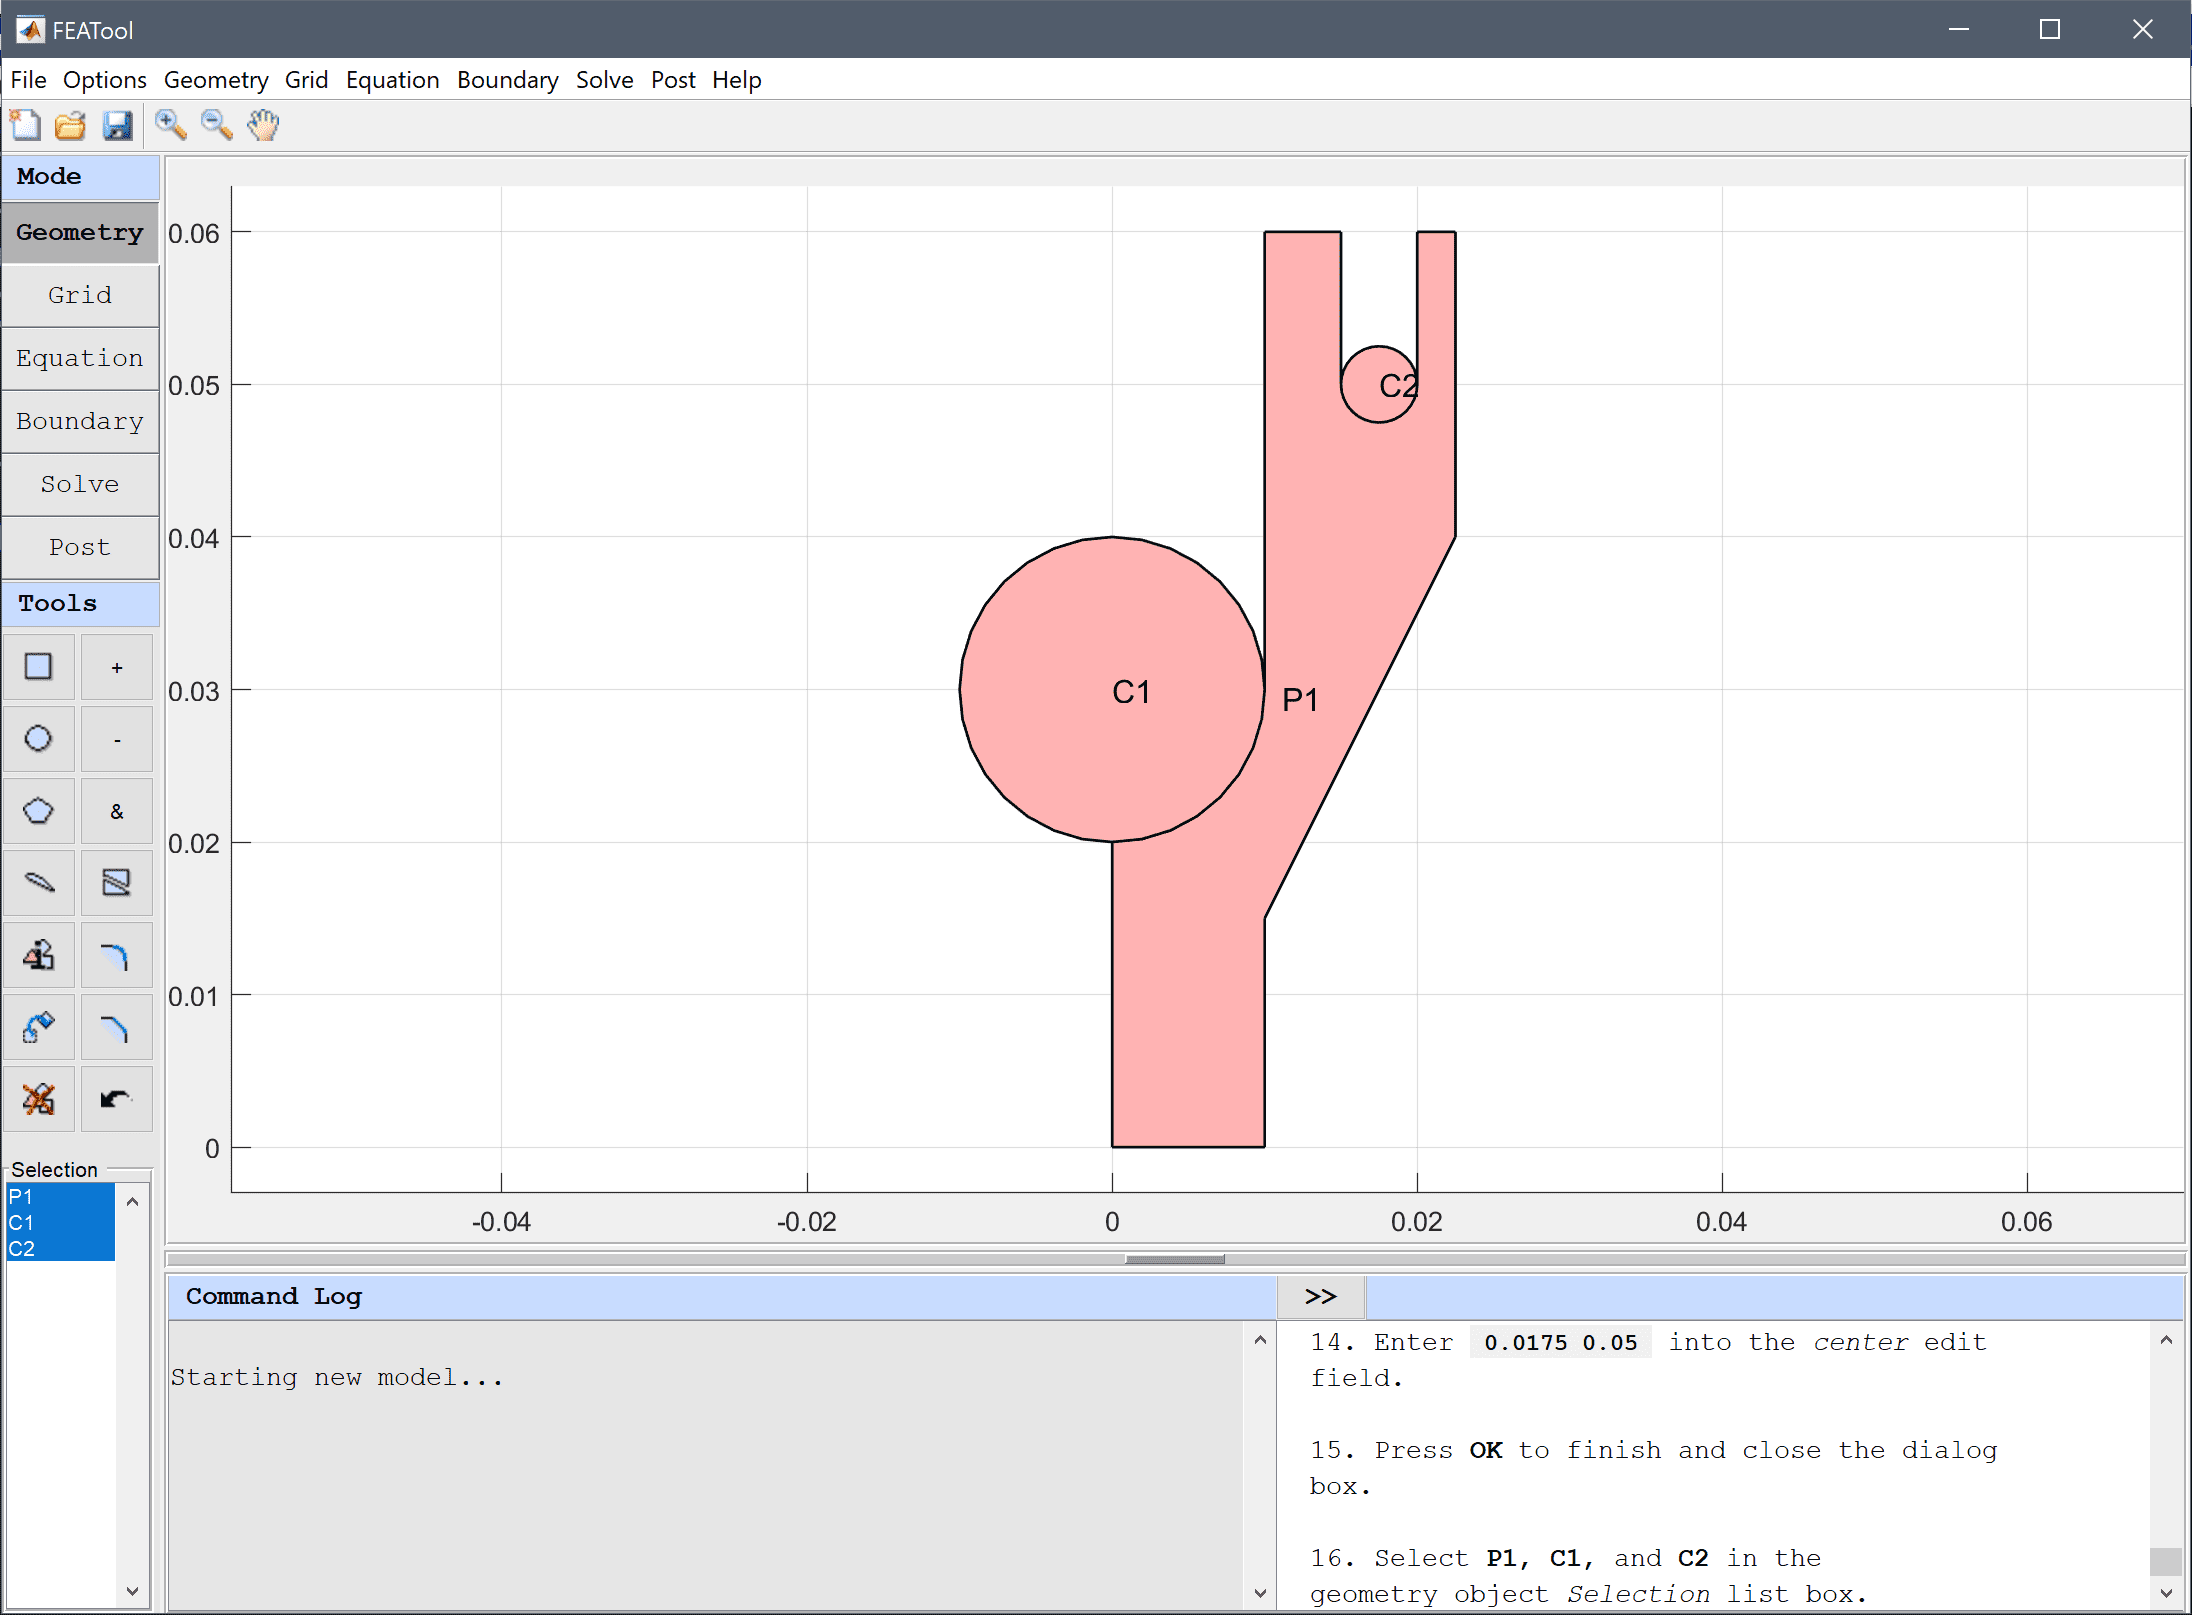The image size is (2192, 1615).
Task: Click the >> command prompt button
Action: point(1321,1297)
